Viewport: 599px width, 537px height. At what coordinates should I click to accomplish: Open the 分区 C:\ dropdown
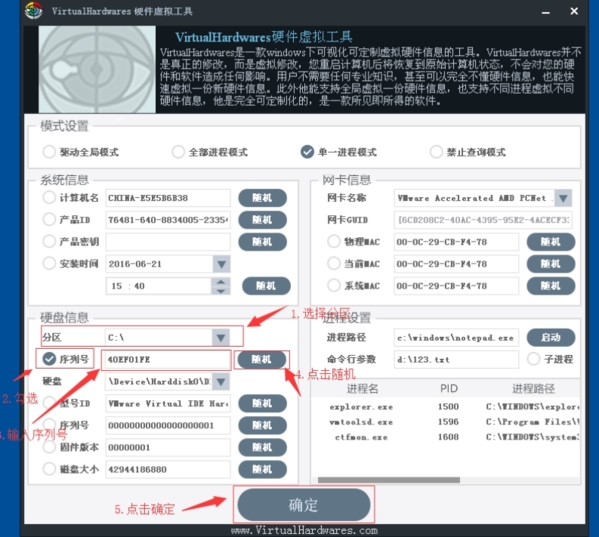(221, 337)
